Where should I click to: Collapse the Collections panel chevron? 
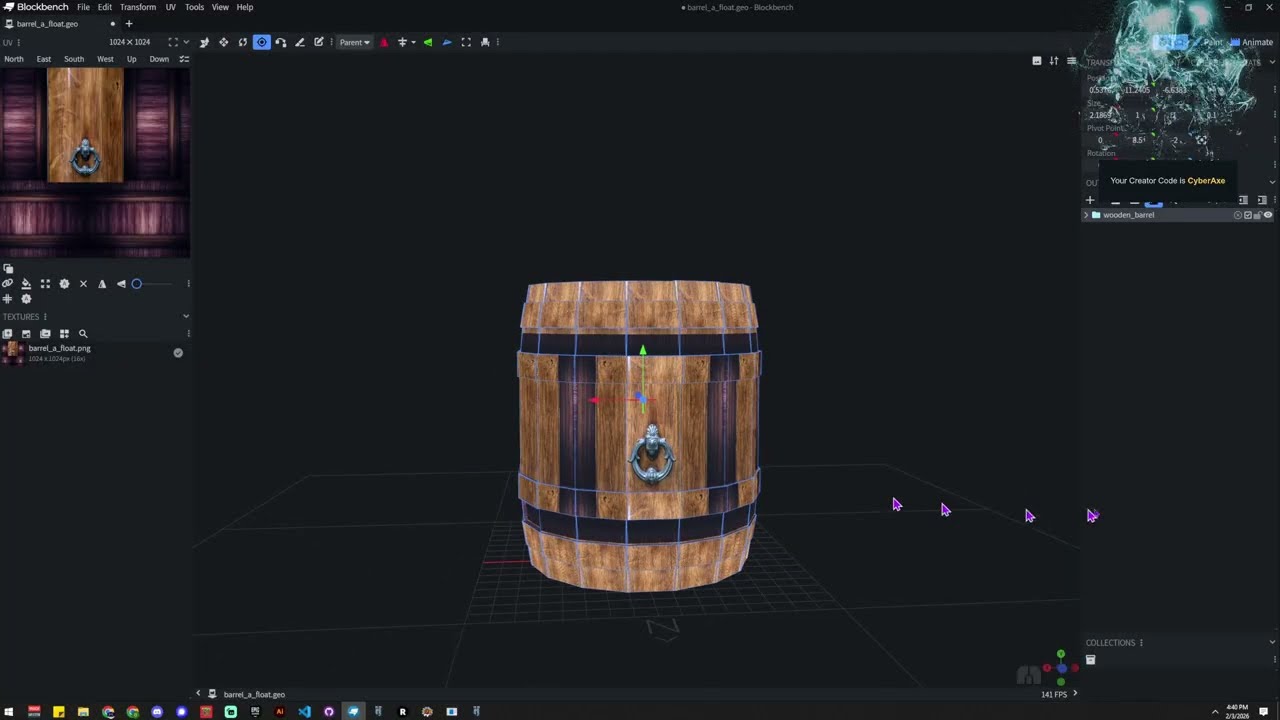pos(1272,642)
